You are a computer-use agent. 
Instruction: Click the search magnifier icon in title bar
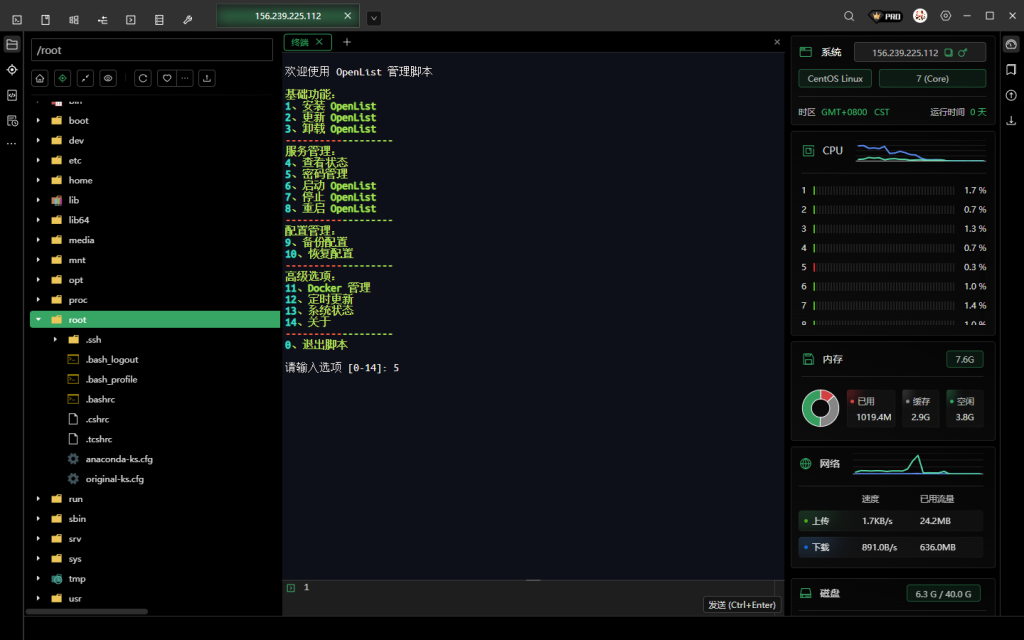click(x=849, y=16)
